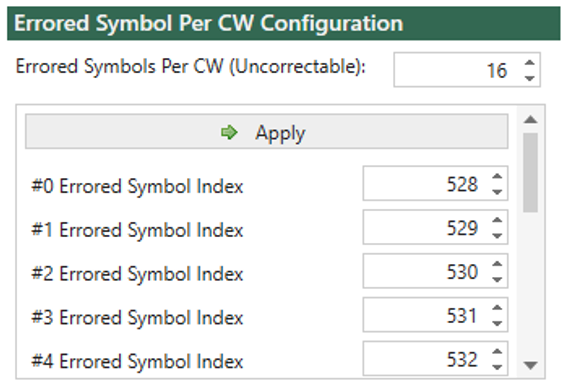Apply the errored symbol configuration
Viewport: 568px width, 389px height.
click(x=267, y=131)
